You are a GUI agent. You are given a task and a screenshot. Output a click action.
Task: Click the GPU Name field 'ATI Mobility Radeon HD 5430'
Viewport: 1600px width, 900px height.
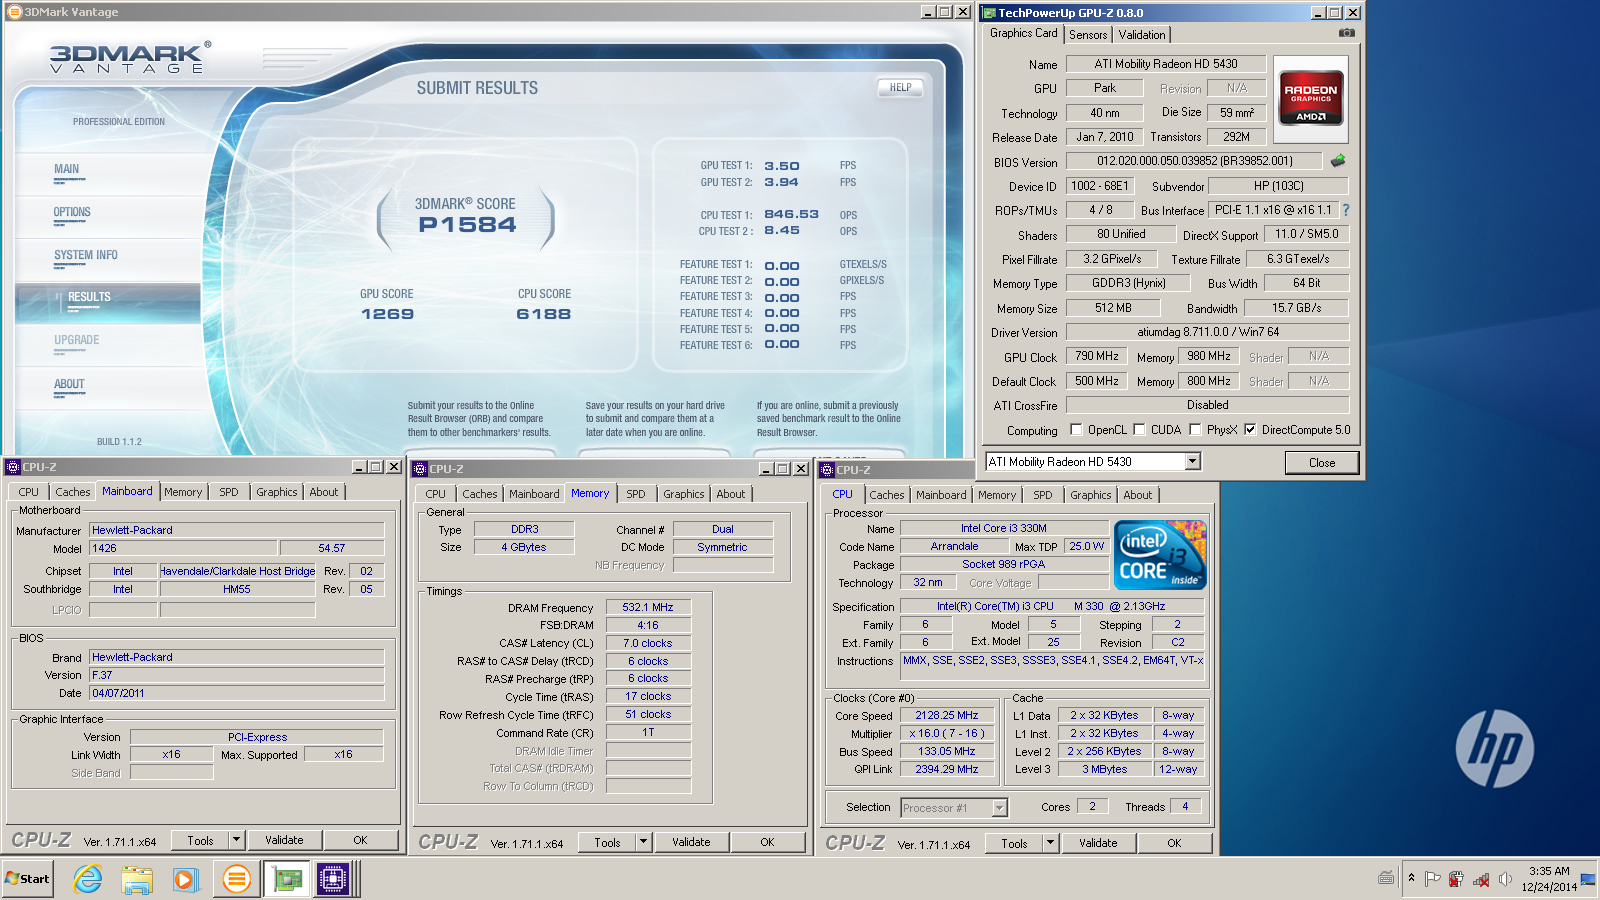(x=1165, y=64)
